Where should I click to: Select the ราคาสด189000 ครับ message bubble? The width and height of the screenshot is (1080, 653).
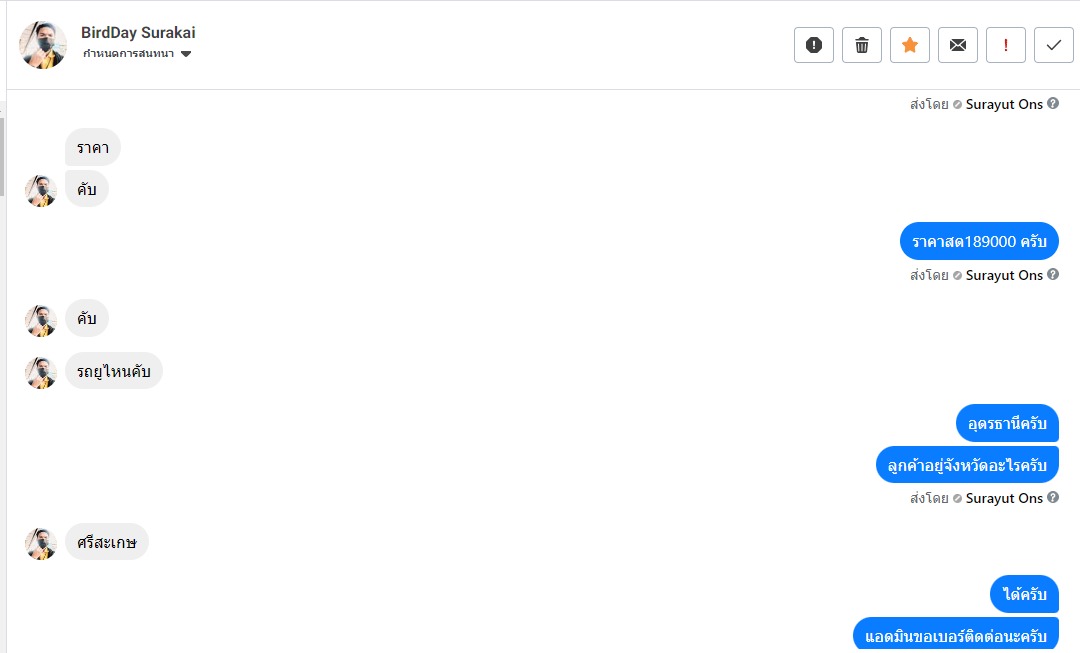point(979,241)
